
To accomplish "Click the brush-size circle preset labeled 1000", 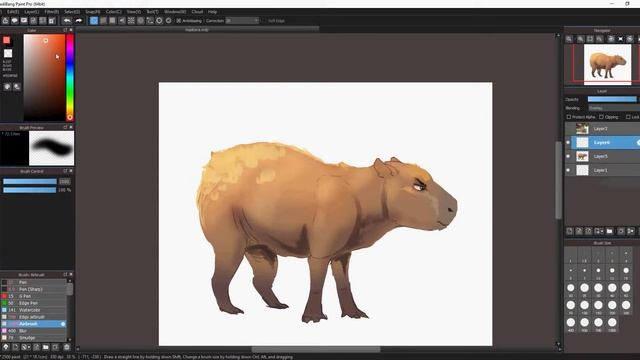I will 612,322.
